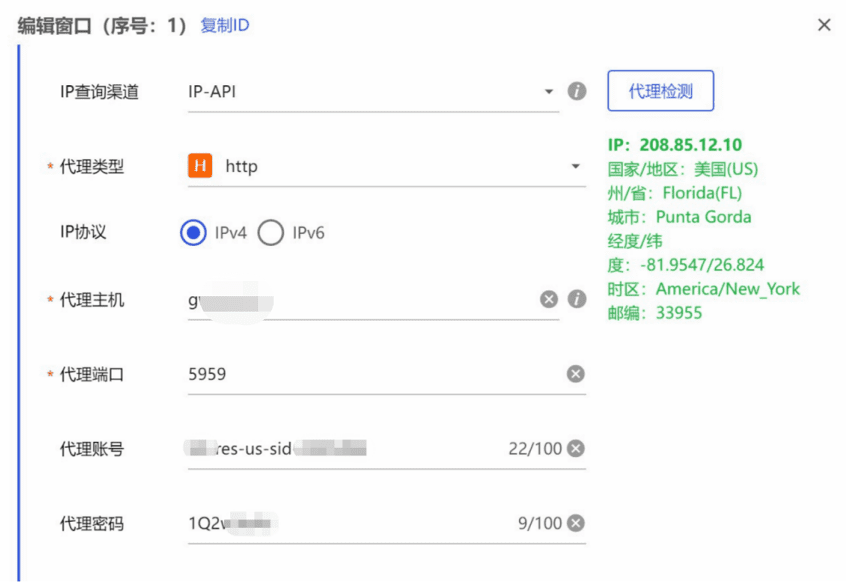Open the IP查询渠道 dropdown arrow
Viewport: 866px width, 585px height.
click(x=549, y=92)
